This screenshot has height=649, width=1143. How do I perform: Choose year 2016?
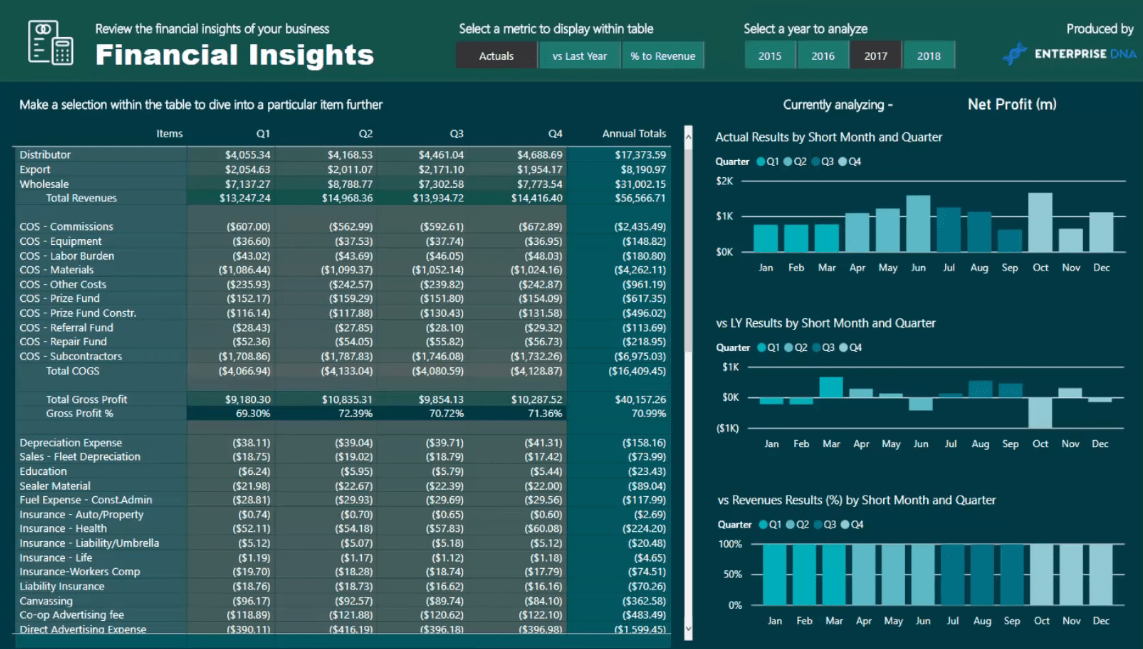click(x=823, y=55)
